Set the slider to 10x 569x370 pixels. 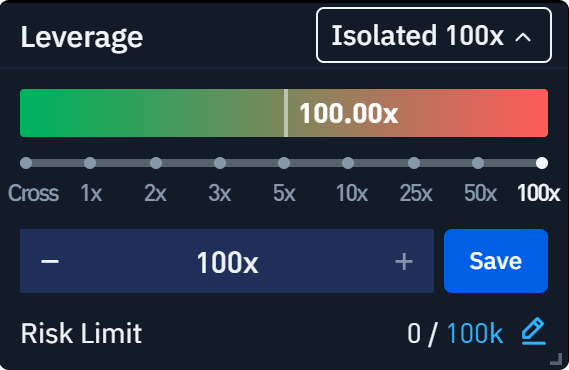tap(348, 163)
